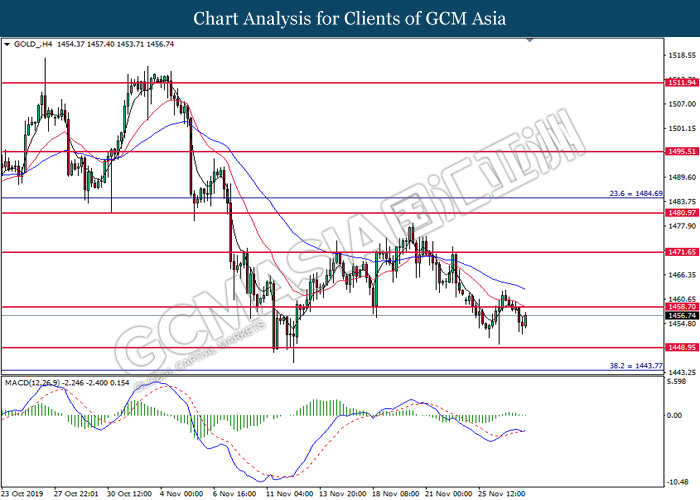Click the 25 Nov 12:00 time label
Screen dimensions: 700x500
(x=502, y=494)
